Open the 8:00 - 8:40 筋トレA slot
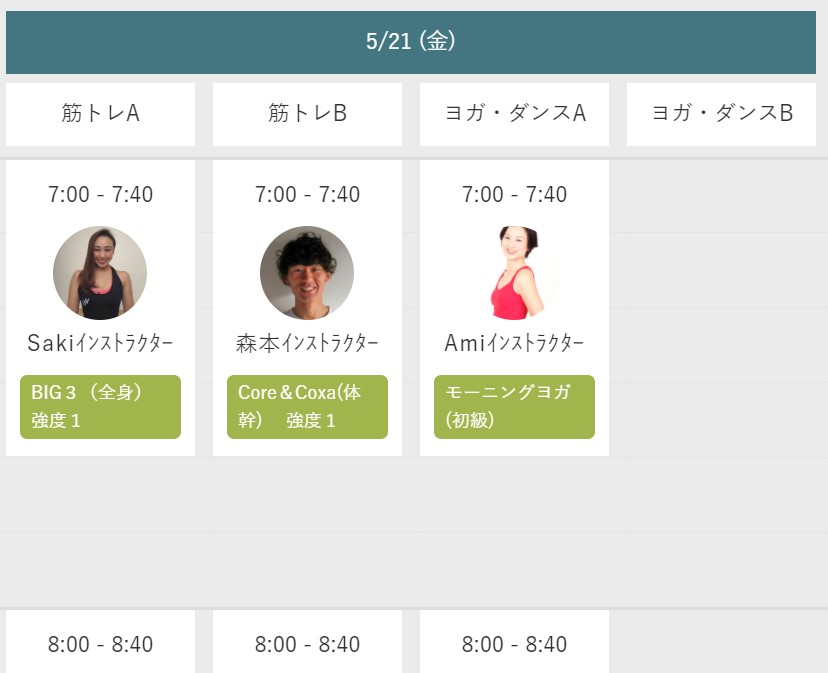Screen dimensions: 828x673 100,645
